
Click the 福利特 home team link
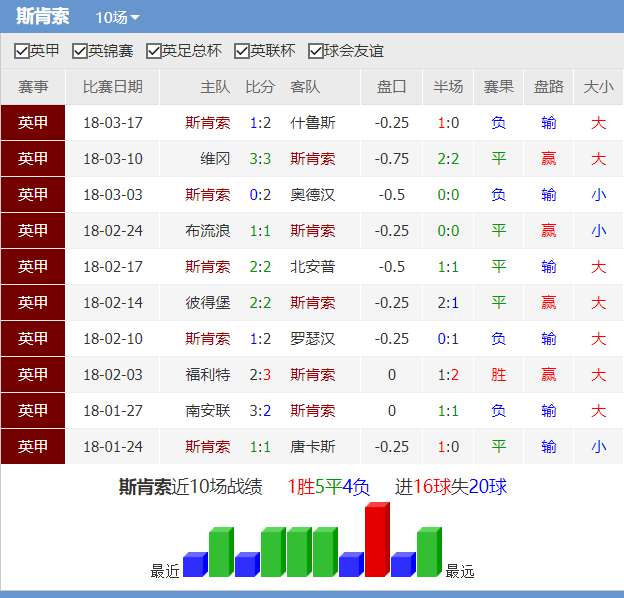tap(208, 375)
